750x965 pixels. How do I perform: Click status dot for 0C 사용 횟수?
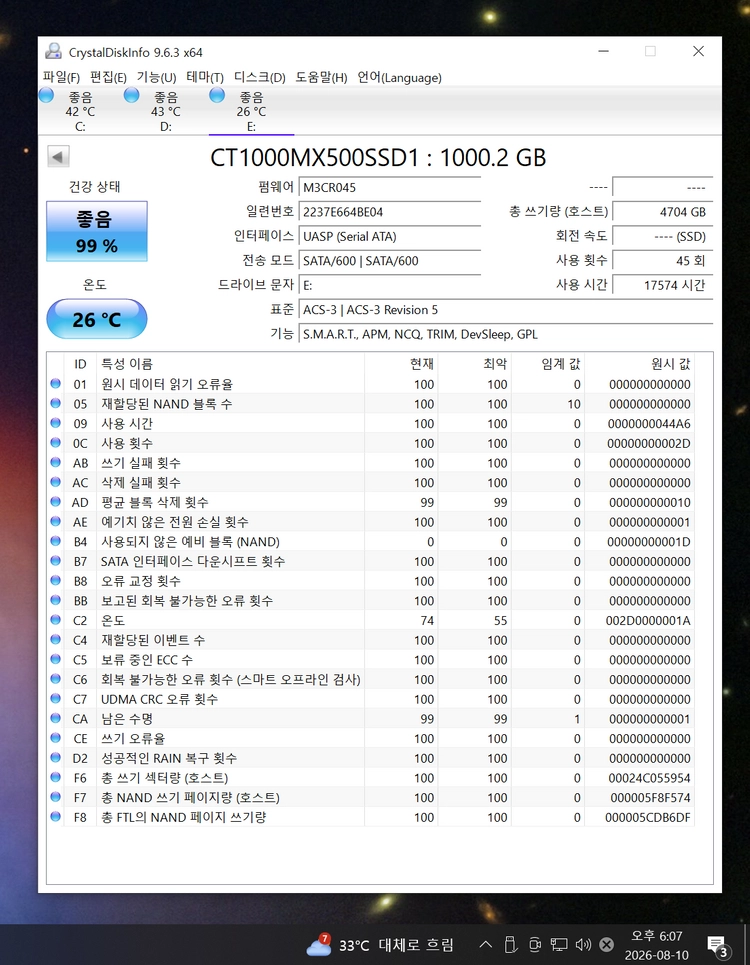coord(55,442)
